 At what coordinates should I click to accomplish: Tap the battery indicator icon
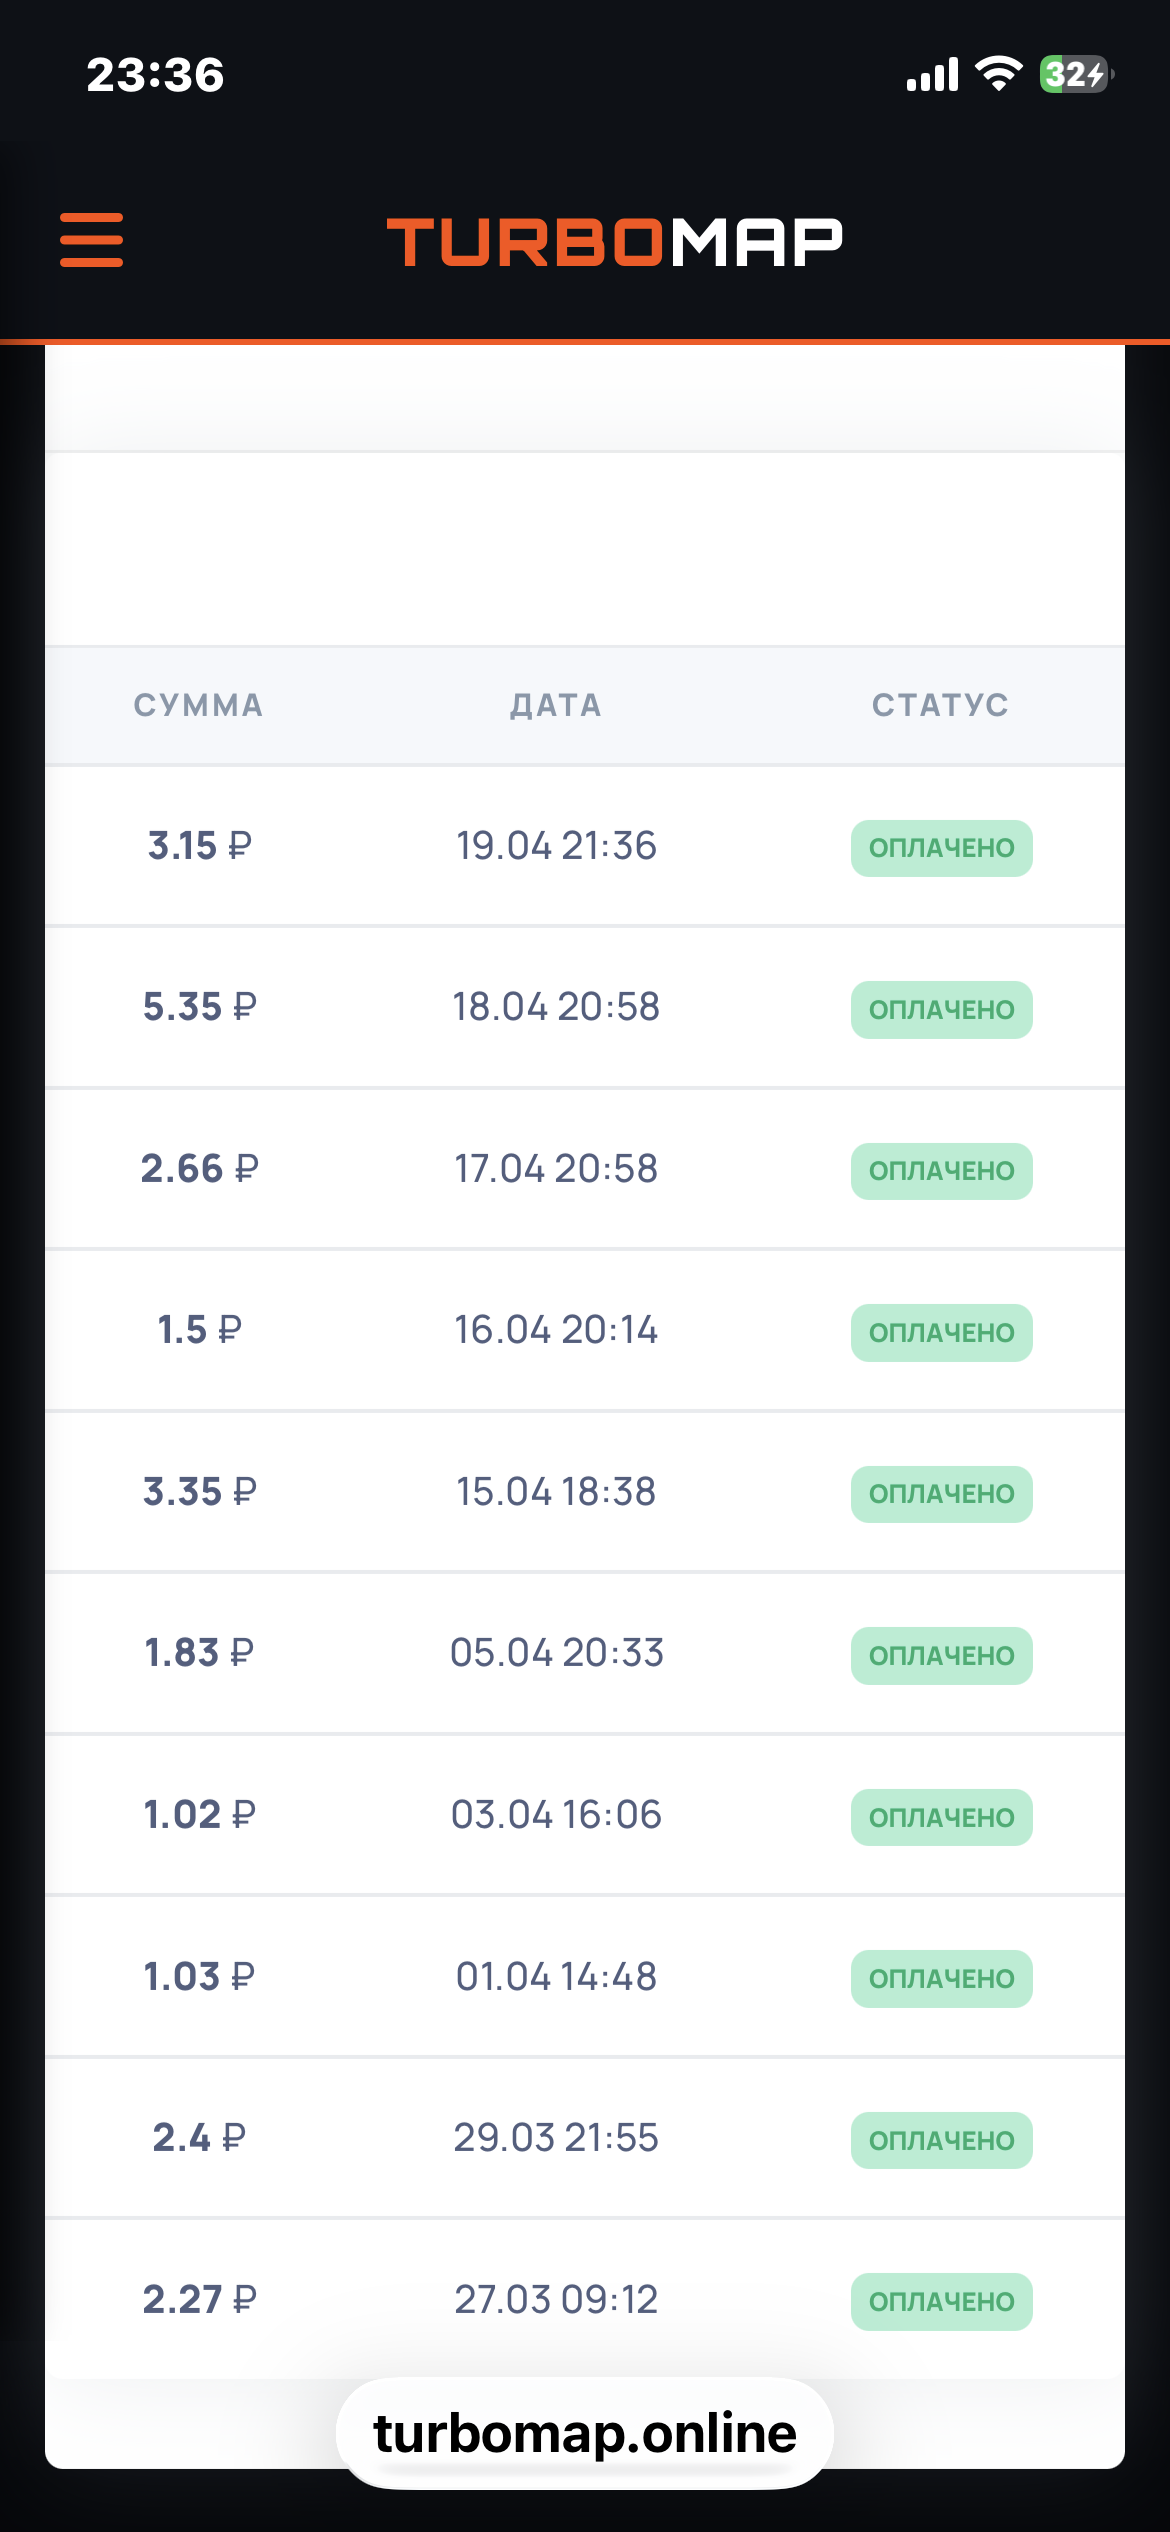pos(1076,74)
